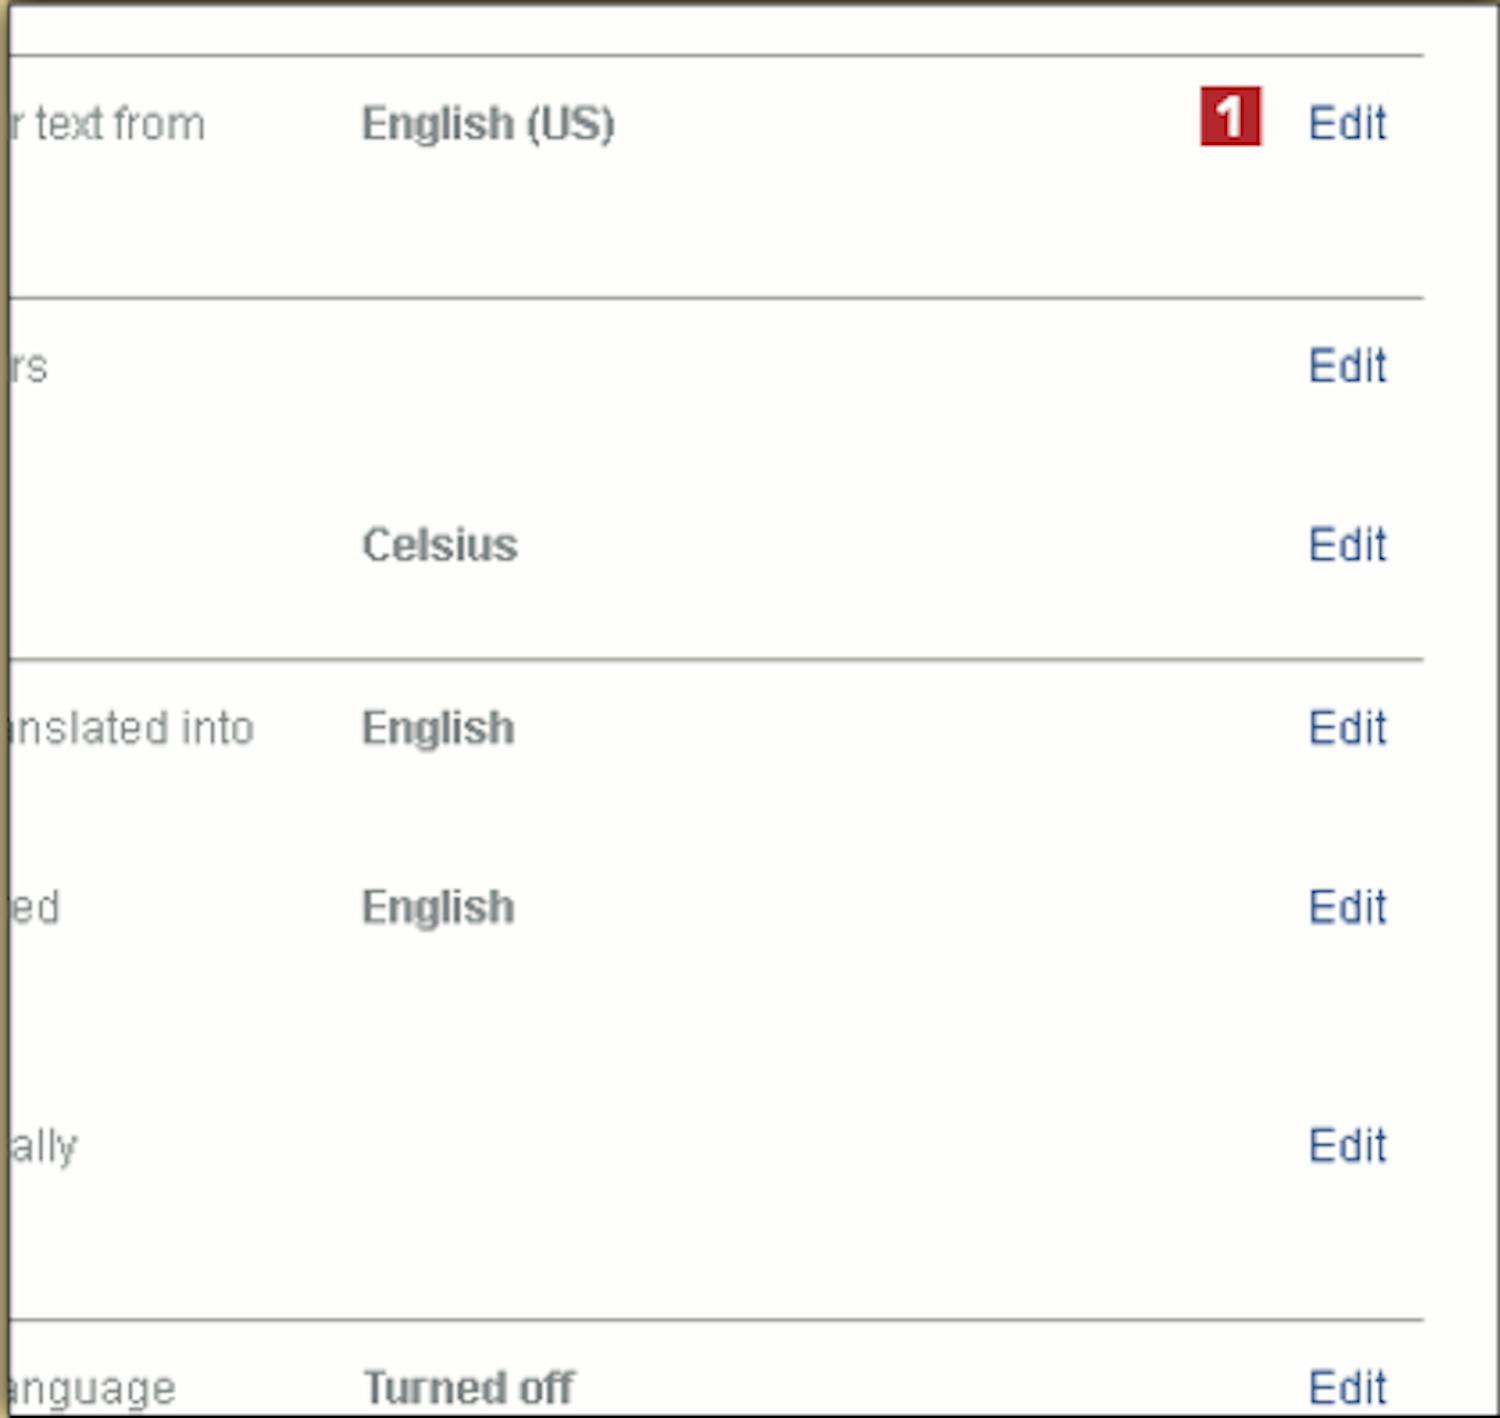Viewport: 1500px width, 1418px height.
Task: Click Edit in the row labeled 'ed'
Action: (x=1347, y=907)
